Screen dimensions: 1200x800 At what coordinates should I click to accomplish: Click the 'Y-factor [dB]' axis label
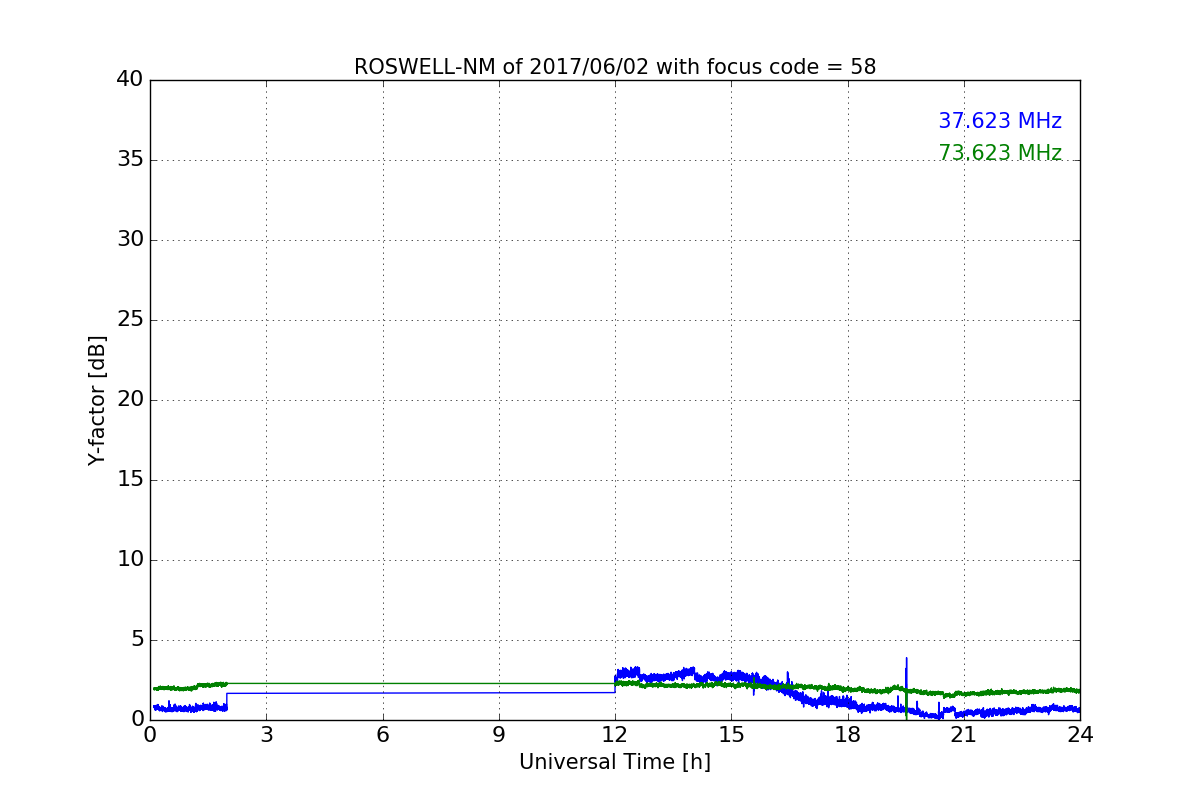click(x=97, y=400)
